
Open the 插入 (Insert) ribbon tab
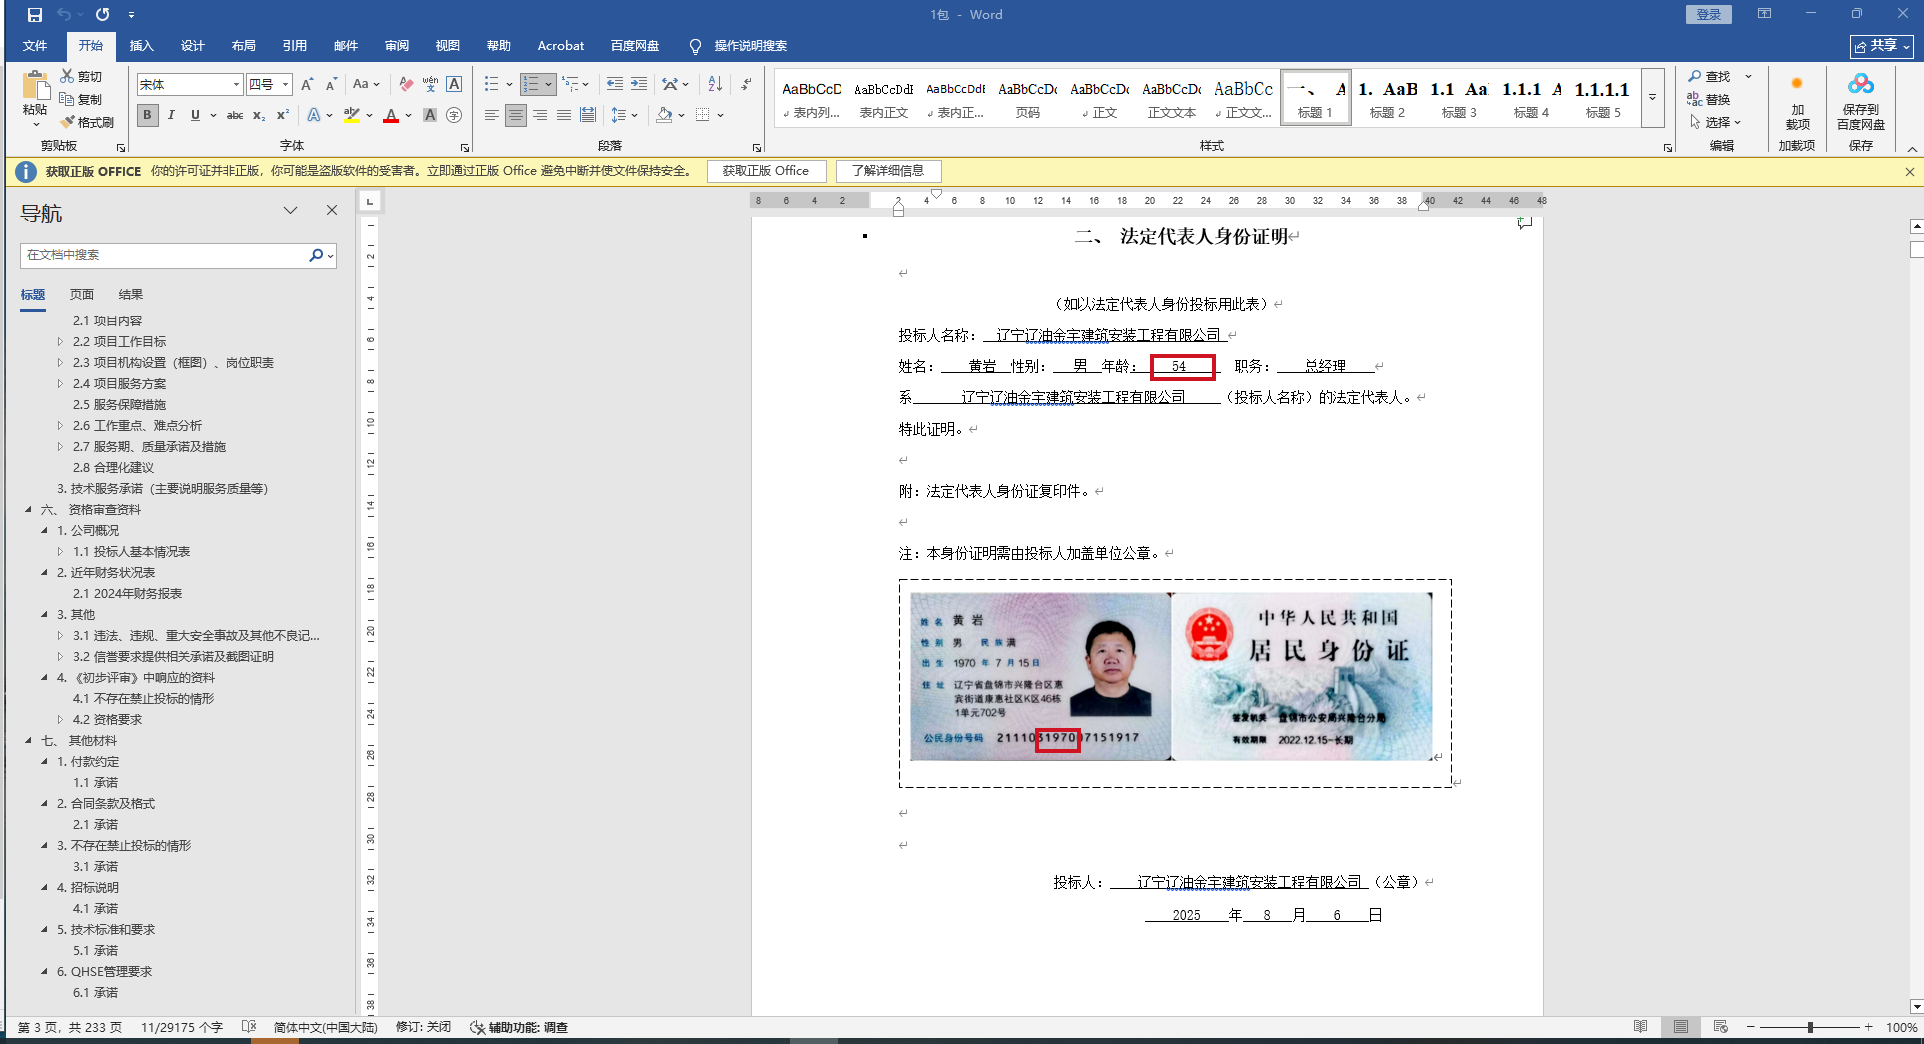click(141, 46)
